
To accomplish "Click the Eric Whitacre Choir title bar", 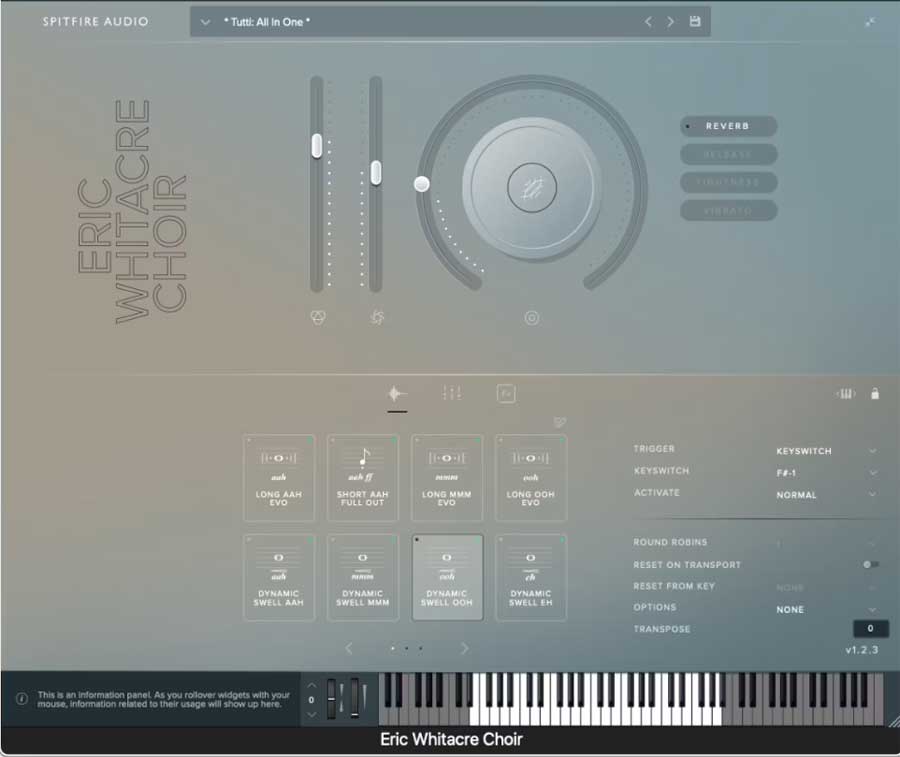I will pos(451,739).
